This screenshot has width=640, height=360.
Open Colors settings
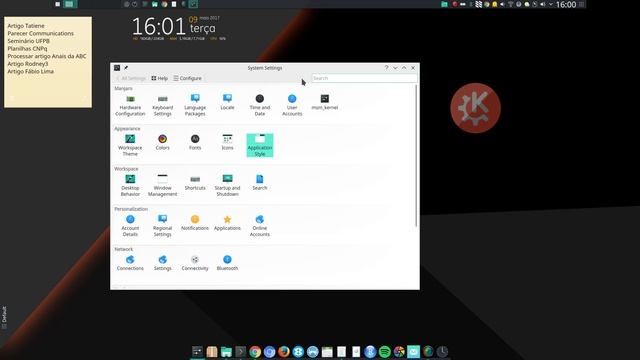[162, 142]
